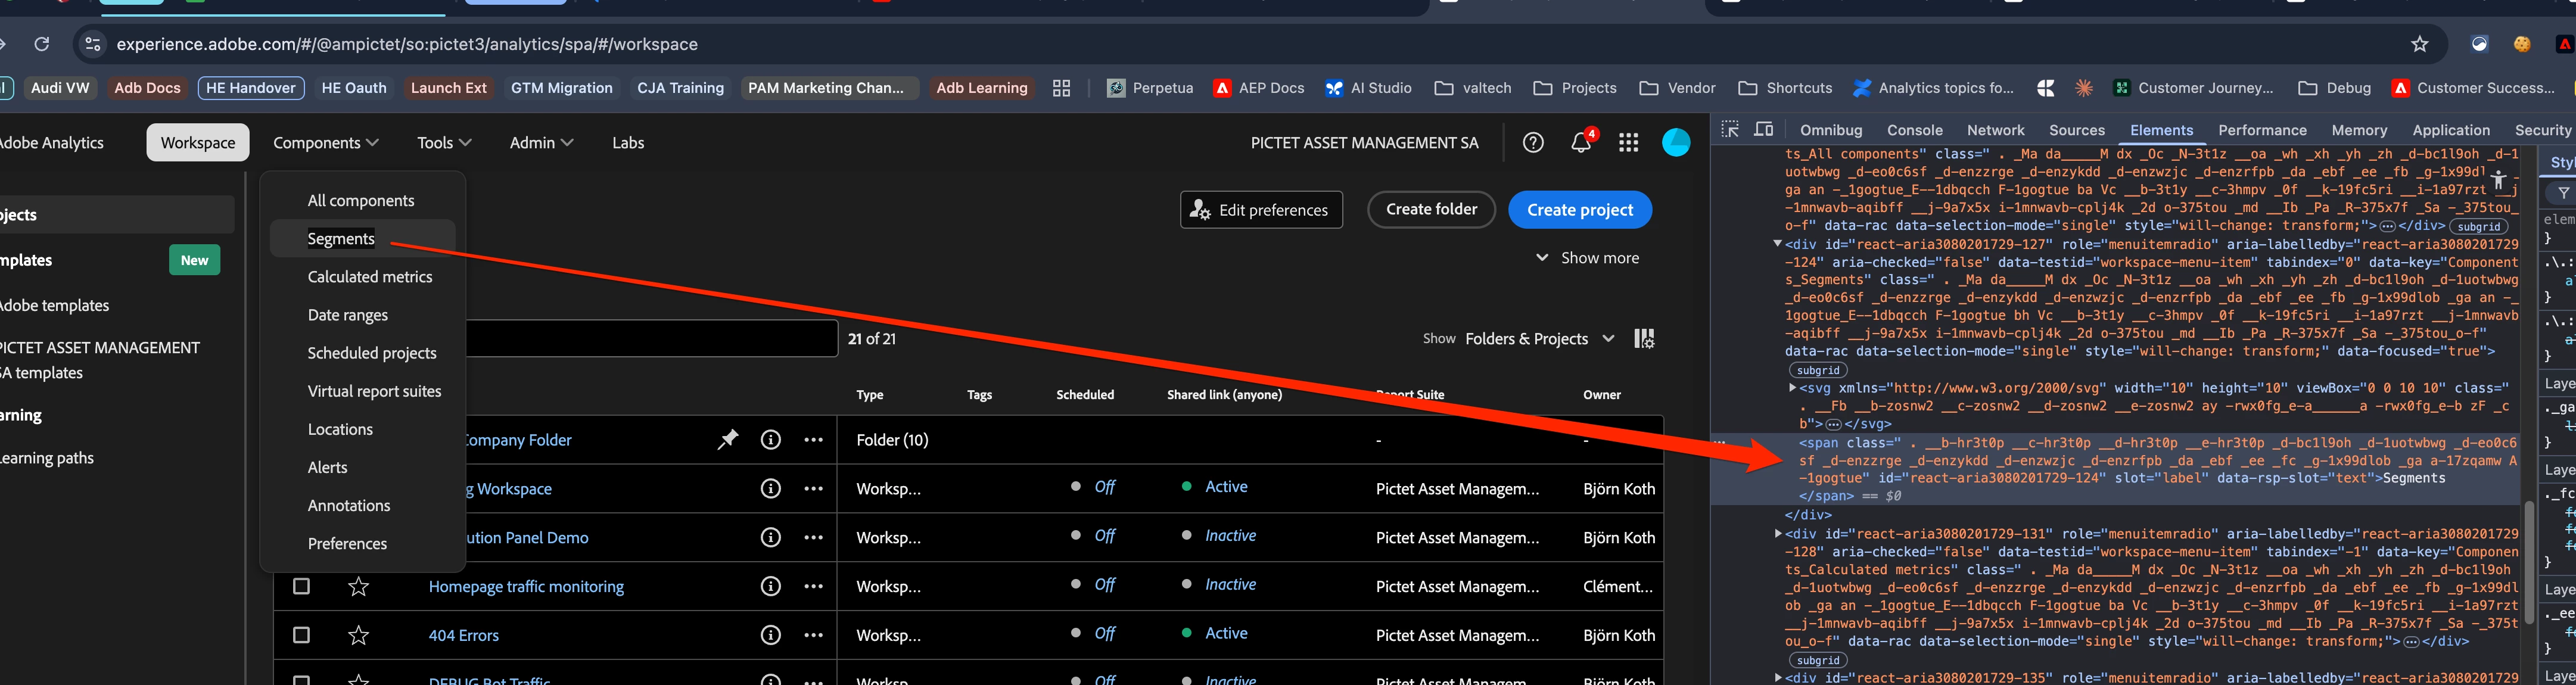Click the user profile avatar

[x=1676, y=143]
